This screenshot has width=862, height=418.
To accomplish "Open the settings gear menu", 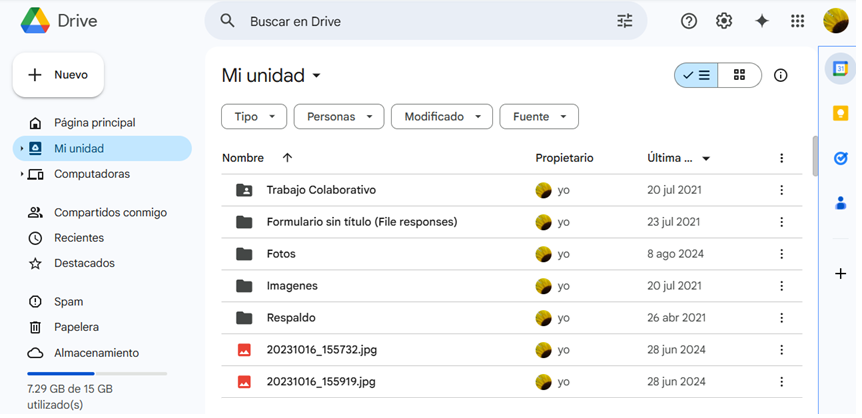I will (724, 21).
